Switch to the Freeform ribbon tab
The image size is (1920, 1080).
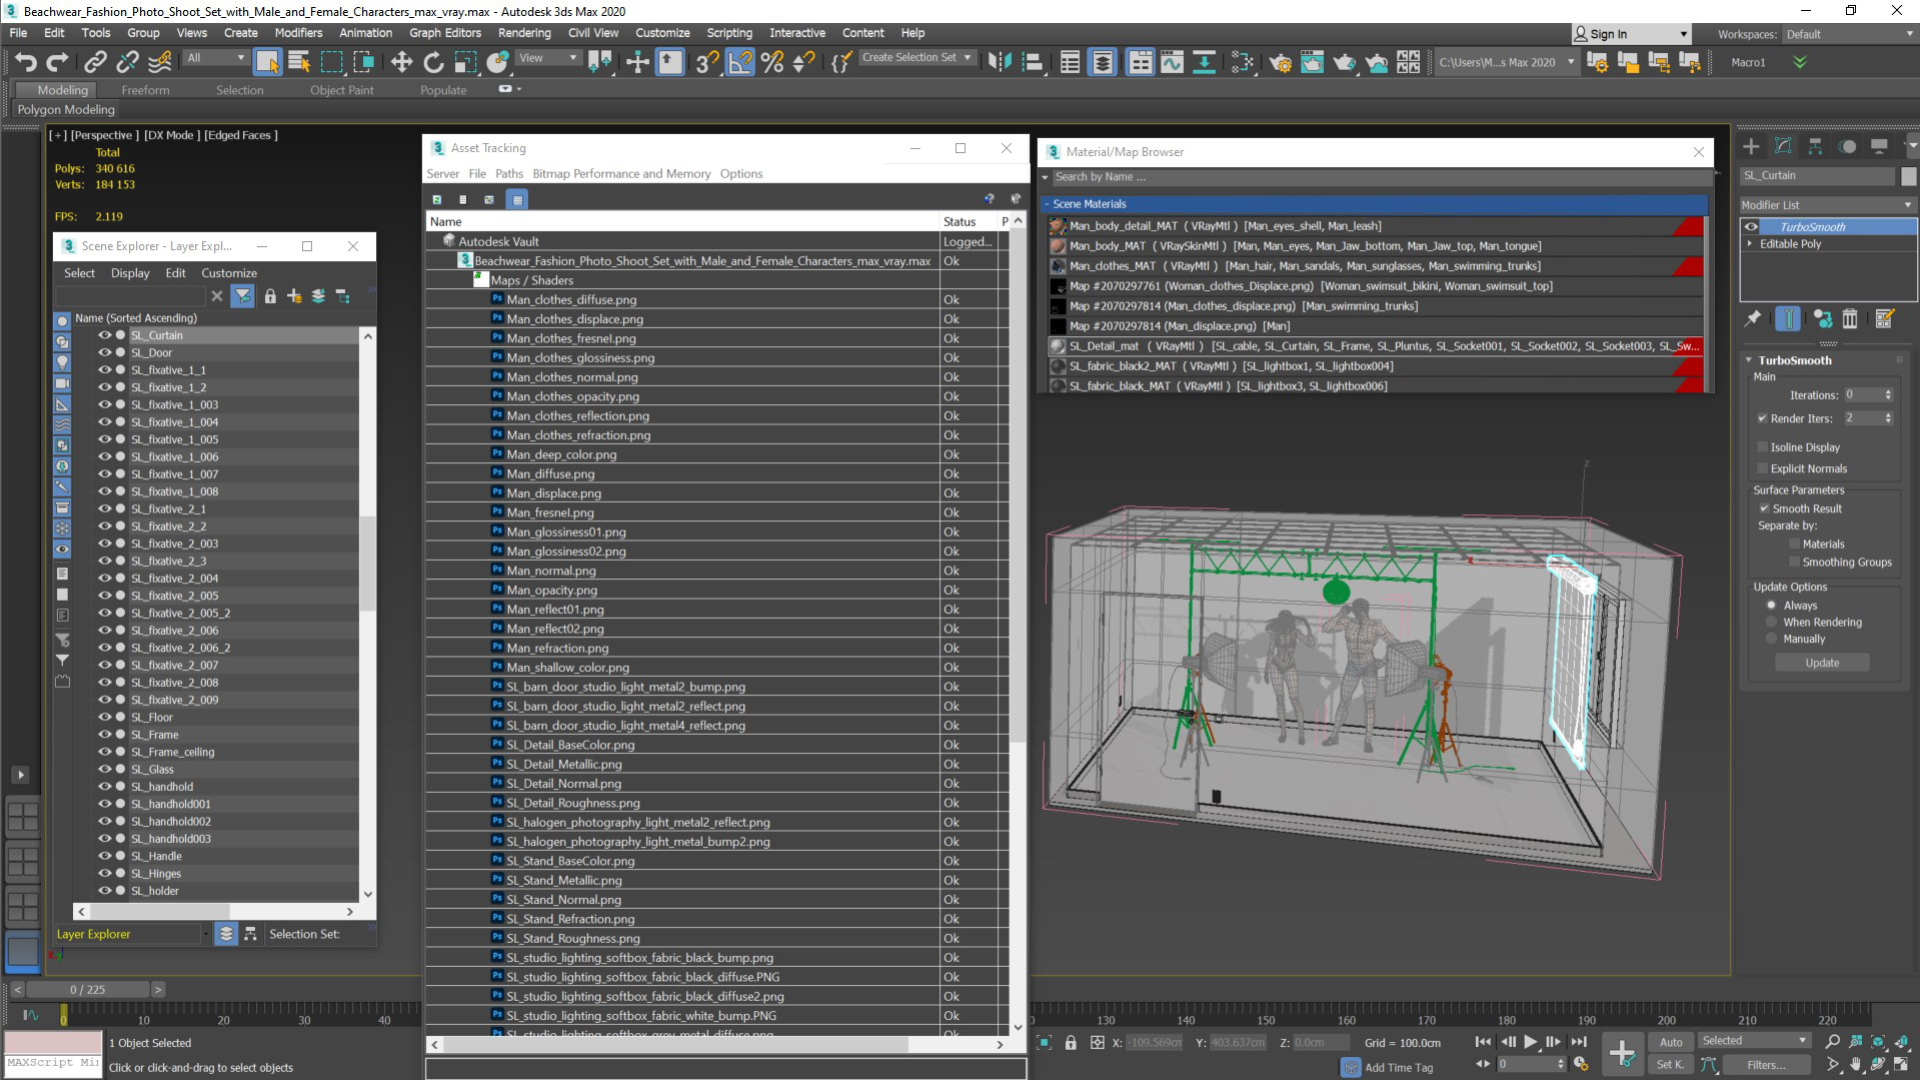[x=145, y=90]
